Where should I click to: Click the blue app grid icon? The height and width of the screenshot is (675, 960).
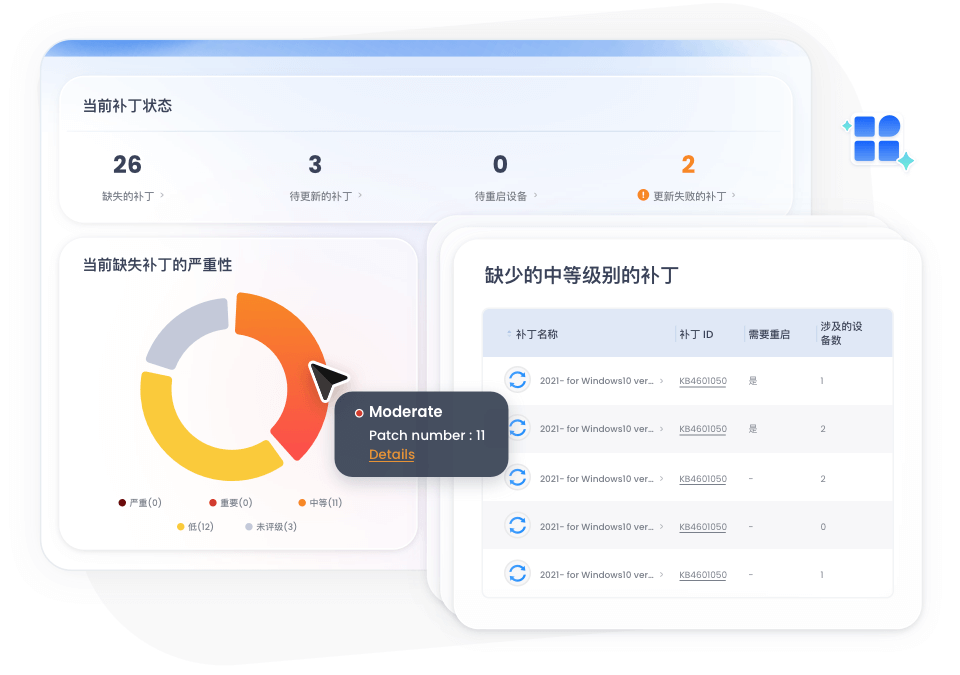click(x=877, y=139)
